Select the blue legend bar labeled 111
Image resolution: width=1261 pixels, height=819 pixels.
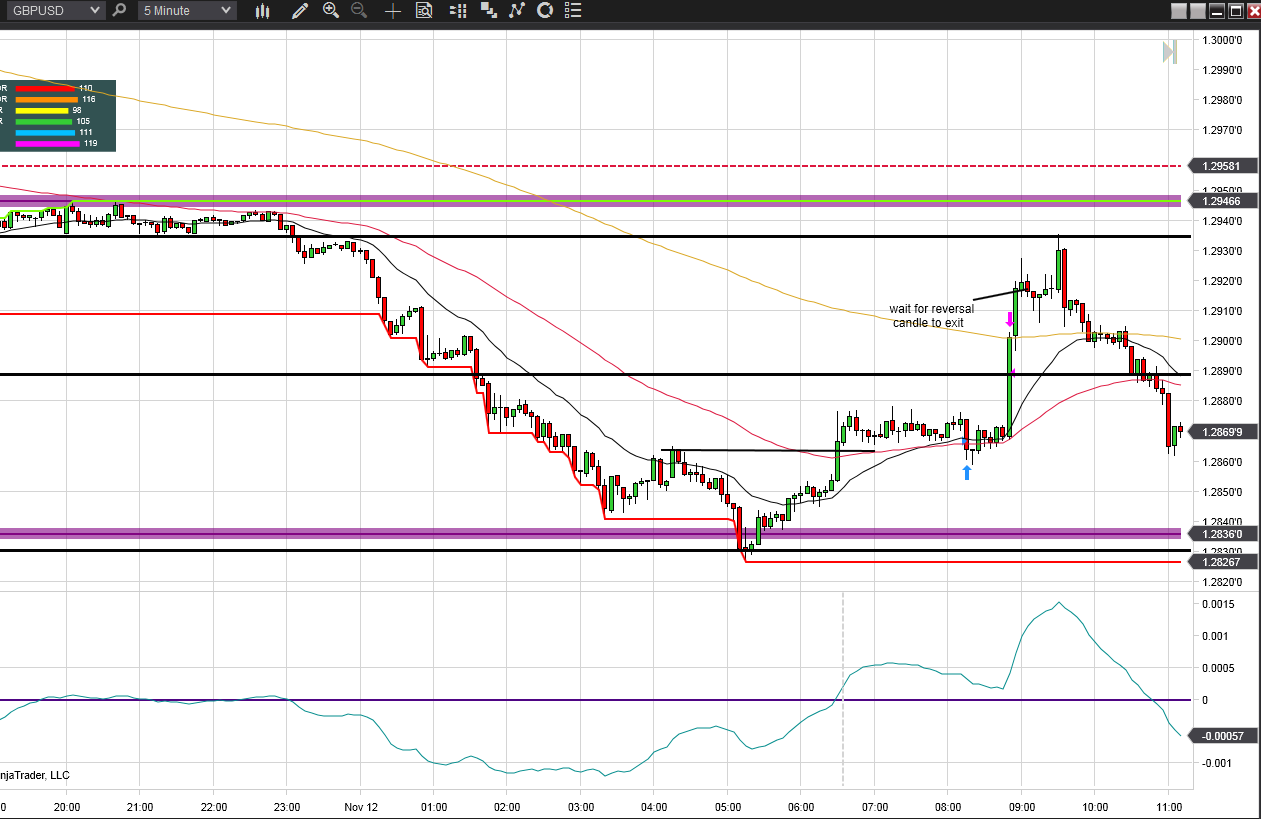pos(45,132)
